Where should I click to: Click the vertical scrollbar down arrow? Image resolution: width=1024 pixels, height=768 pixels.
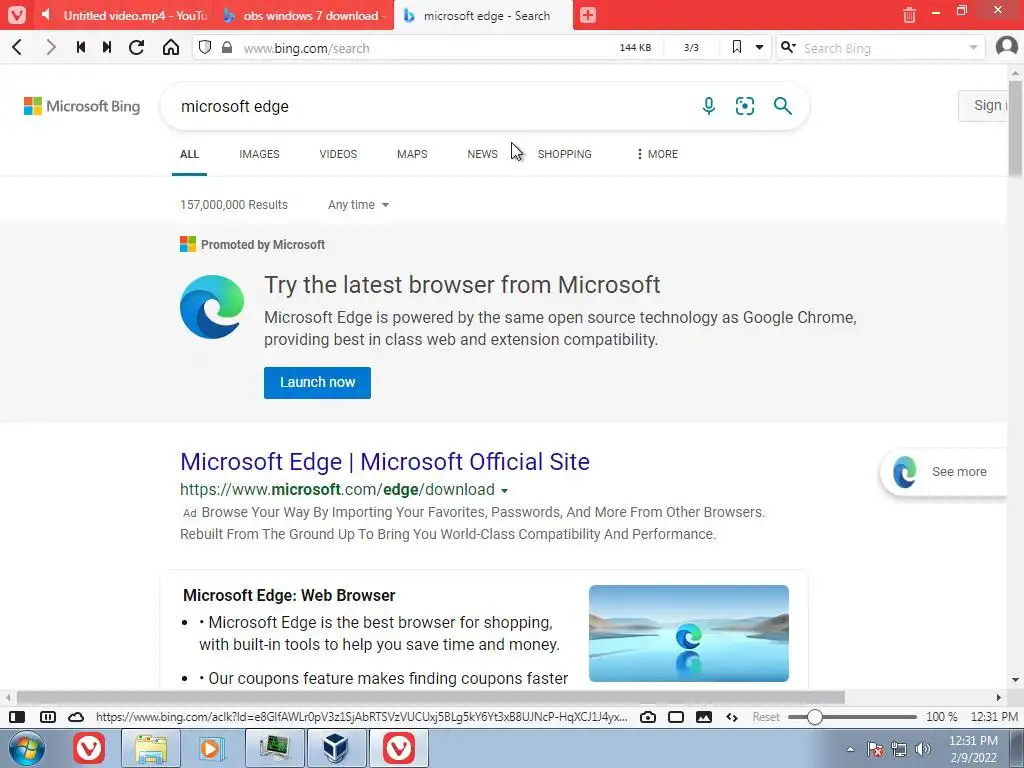[x=1016, y=680]
